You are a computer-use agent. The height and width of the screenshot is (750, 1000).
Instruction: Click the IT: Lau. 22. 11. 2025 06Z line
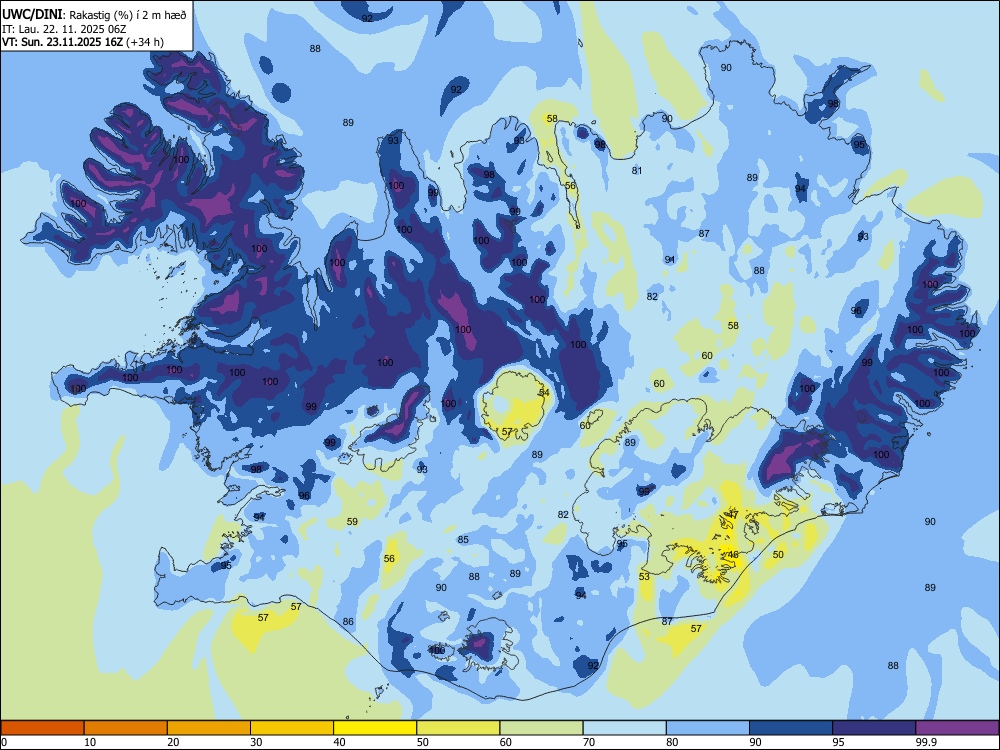click(x=66, y=29)
